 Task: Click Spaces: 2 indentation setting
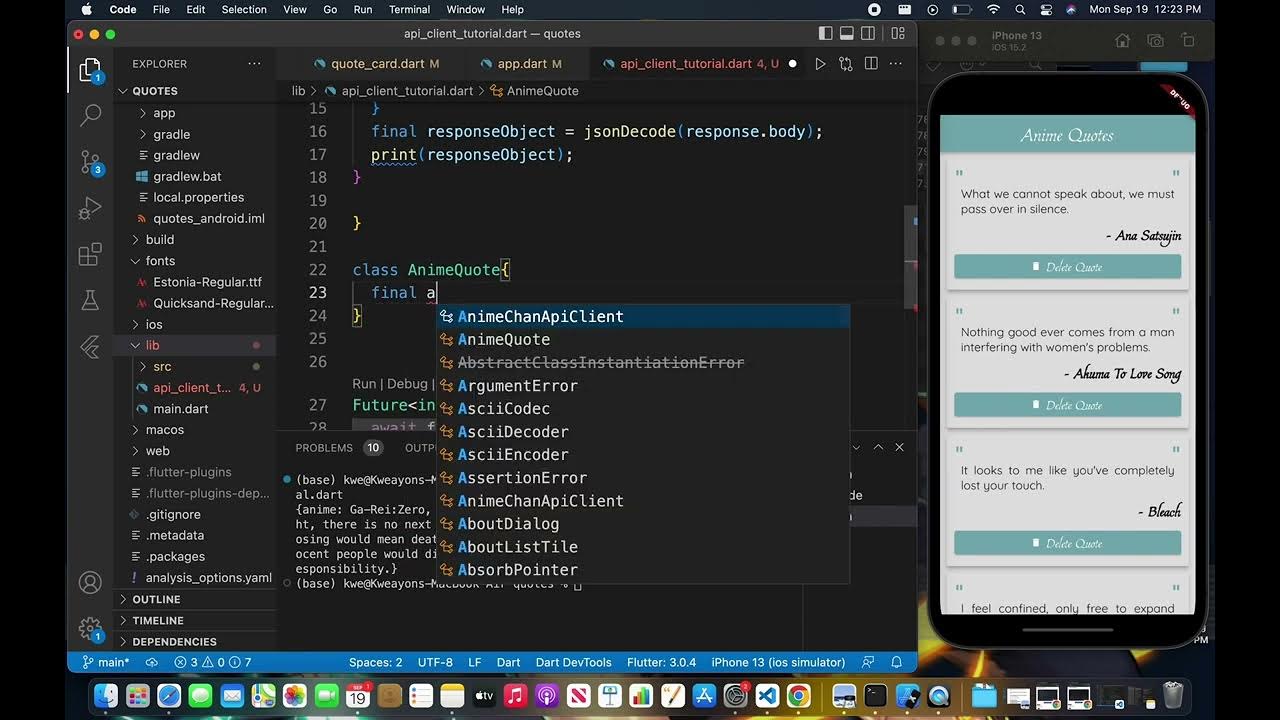coord(375,662)
